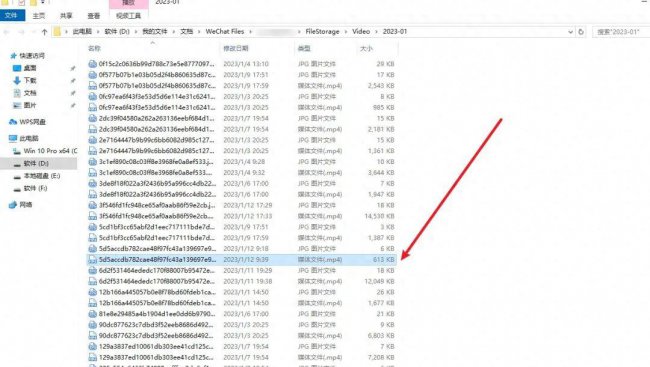Go up one folder with the up arrow

coord(44,32)
